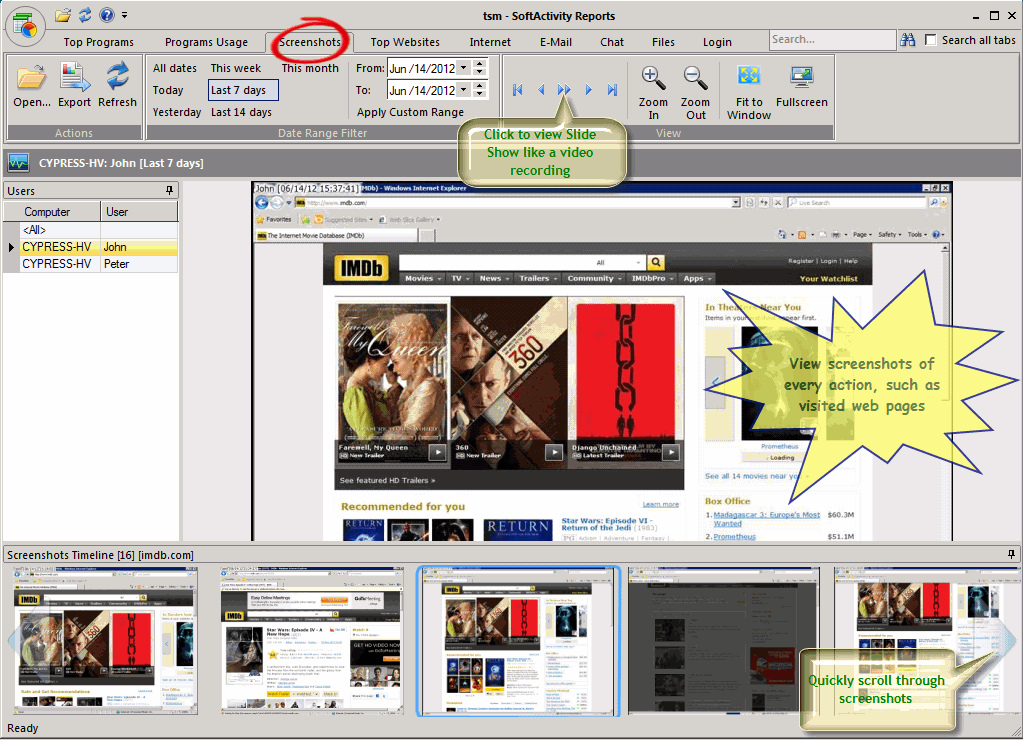Open the highlighted third timeline thumbnail
Screen dimensions: 1023x740
point(518,640)
